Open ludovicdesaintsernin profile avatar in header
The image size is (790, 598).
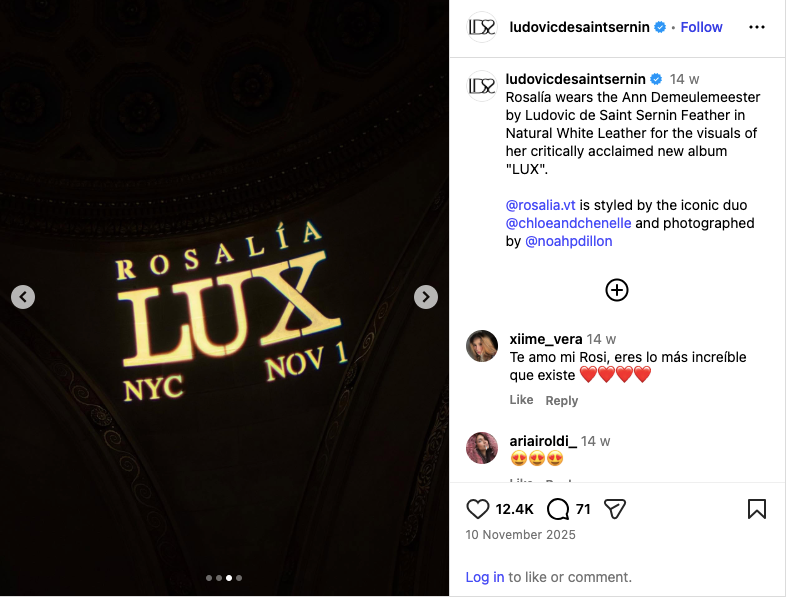pyautogui.click(x=482, y=27)
